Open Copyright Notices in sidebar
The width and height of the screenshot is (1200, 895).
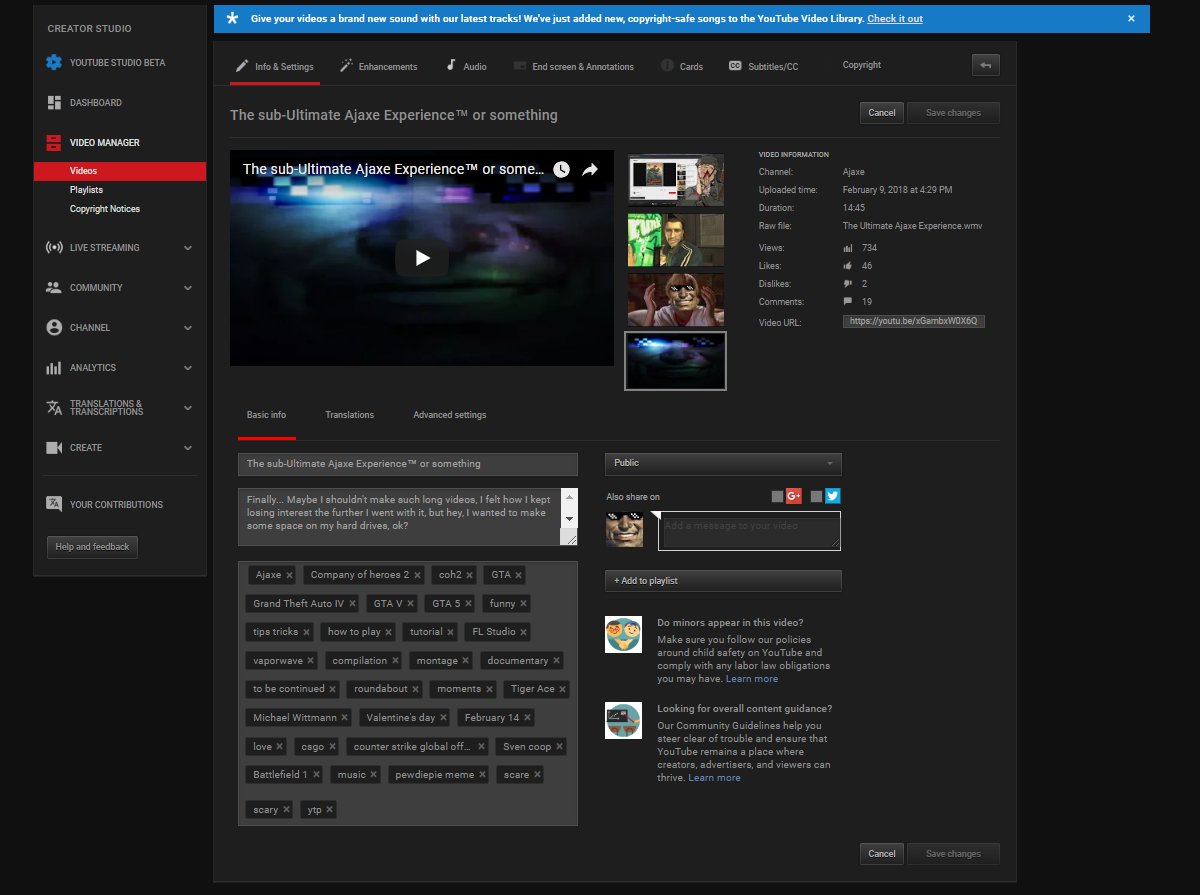click(x=105, y=209)
